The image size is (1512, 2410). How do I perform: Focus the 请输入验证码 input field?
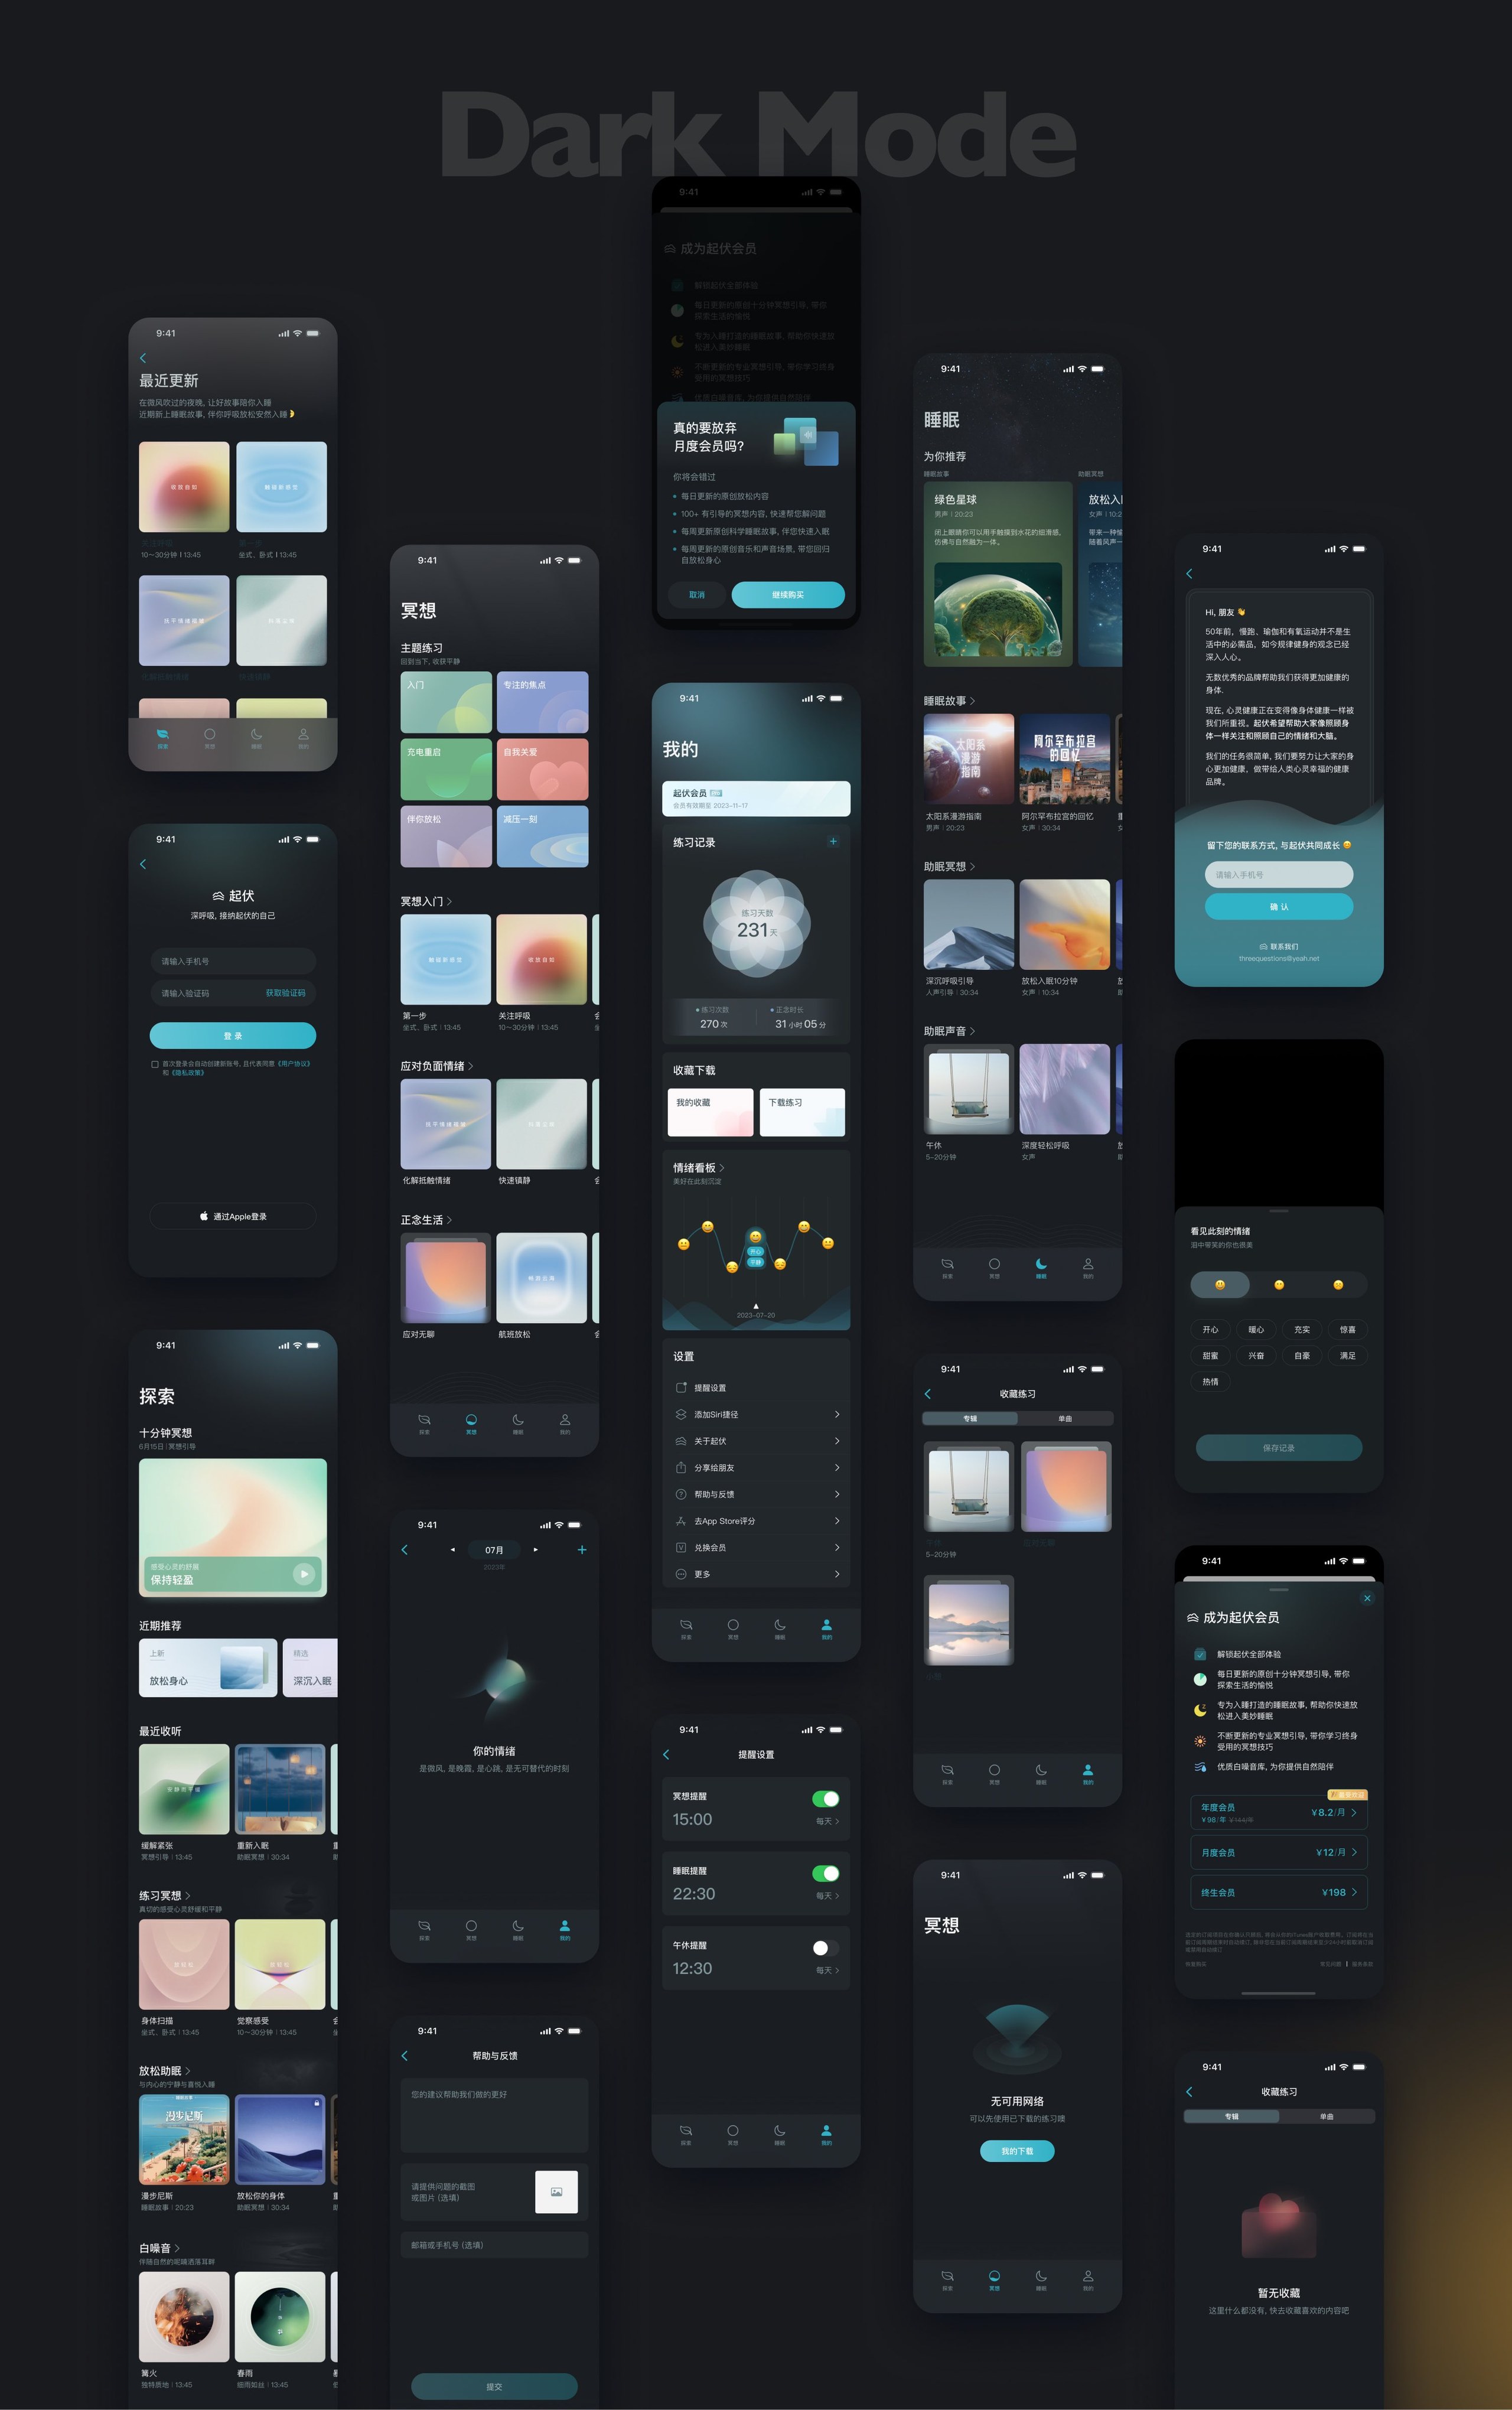[x=233, y=993]
